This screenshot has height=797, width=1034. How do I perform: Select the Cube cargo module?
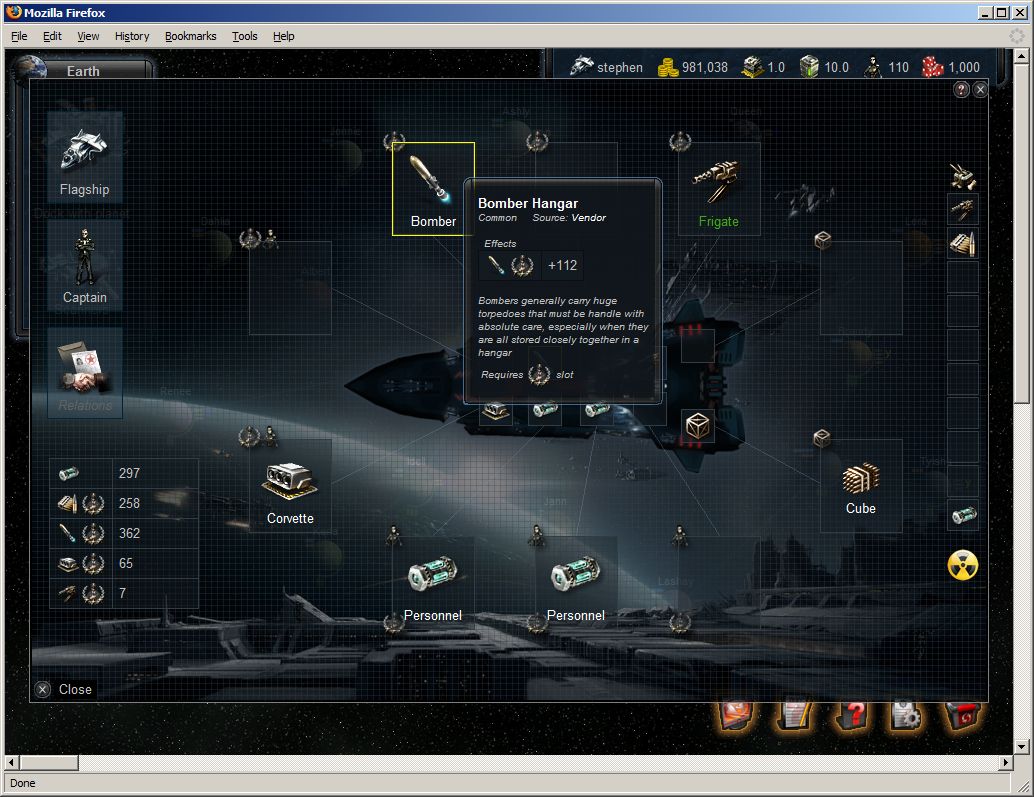click(860, 485)
